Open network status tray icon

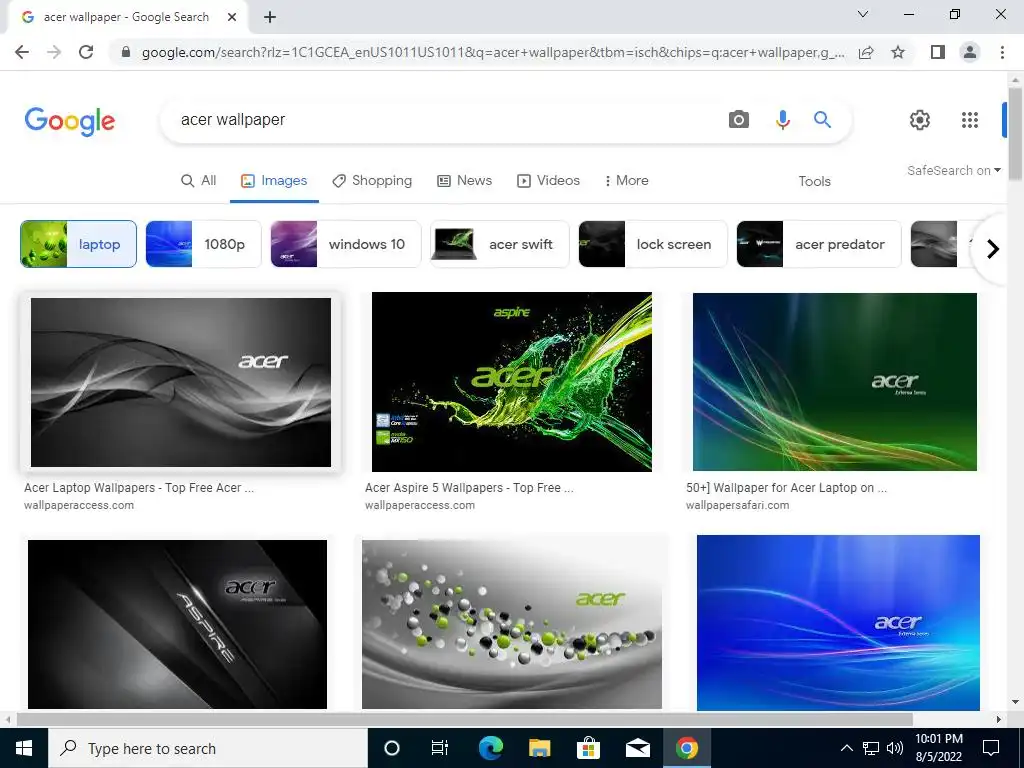click(871, 748)
